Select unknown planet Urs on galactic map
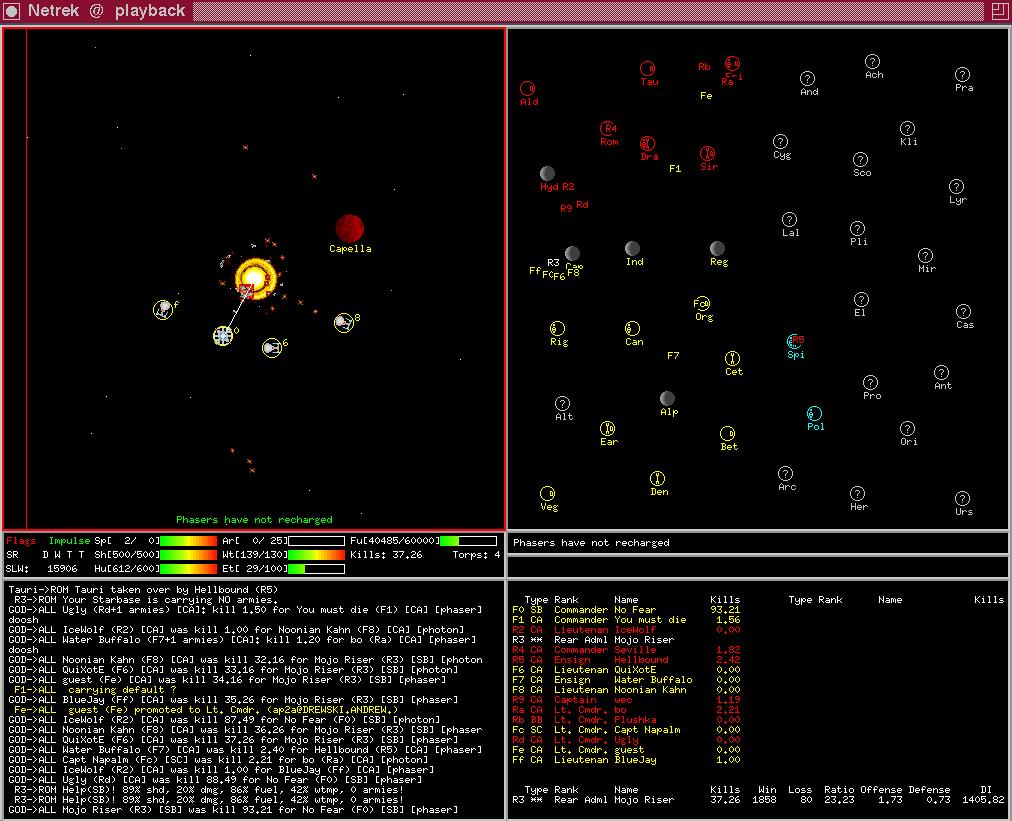Screen dimensions: 1012x821 (962, 498)
